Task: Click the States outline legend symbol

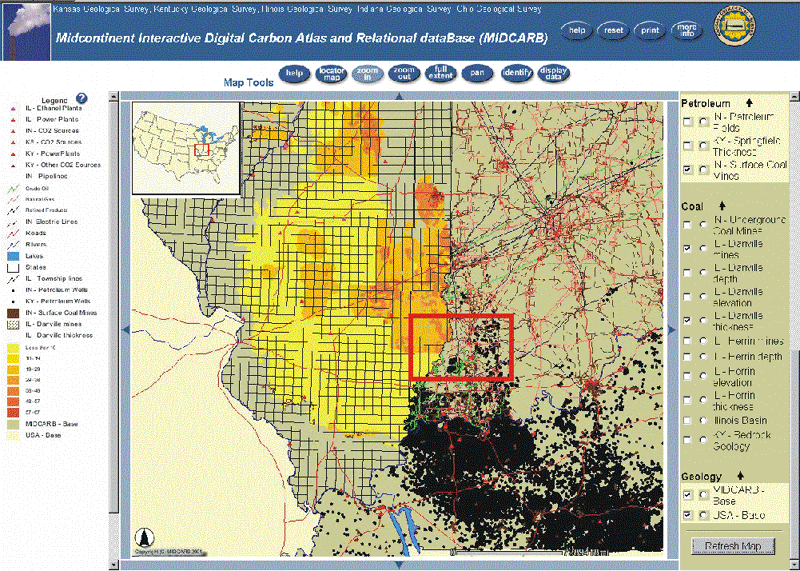Action: 13,267
